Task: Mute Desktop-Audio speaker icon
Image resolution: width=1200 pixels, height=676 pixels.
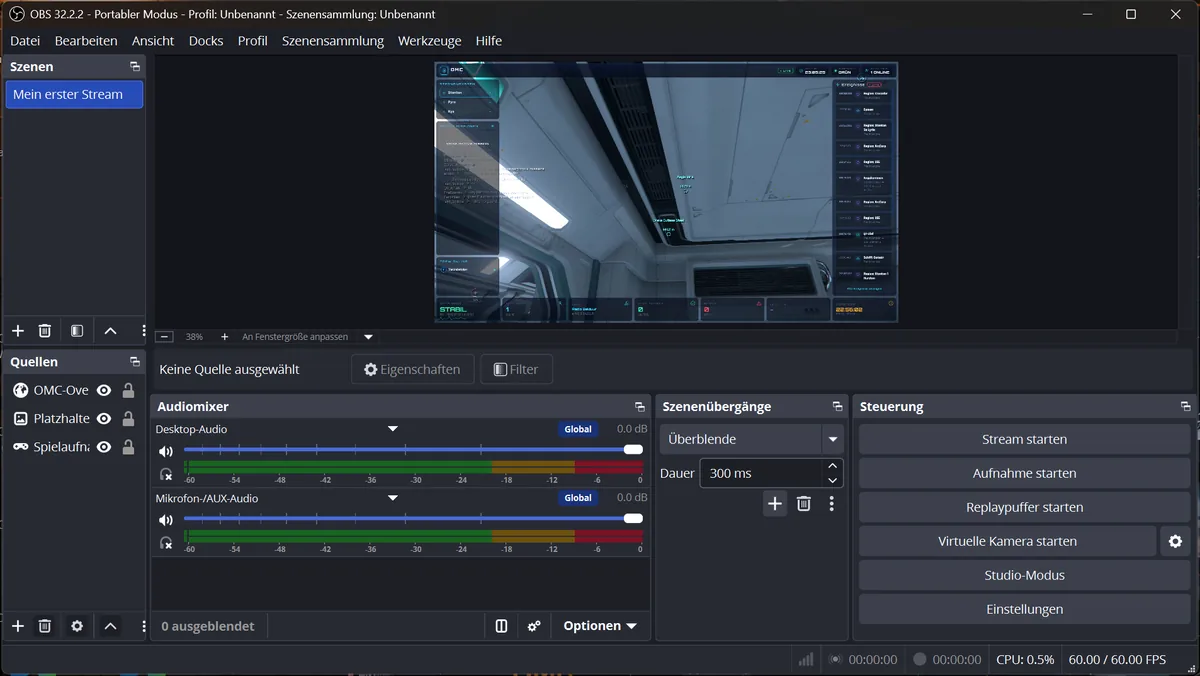Action: [x=166, y=451]
